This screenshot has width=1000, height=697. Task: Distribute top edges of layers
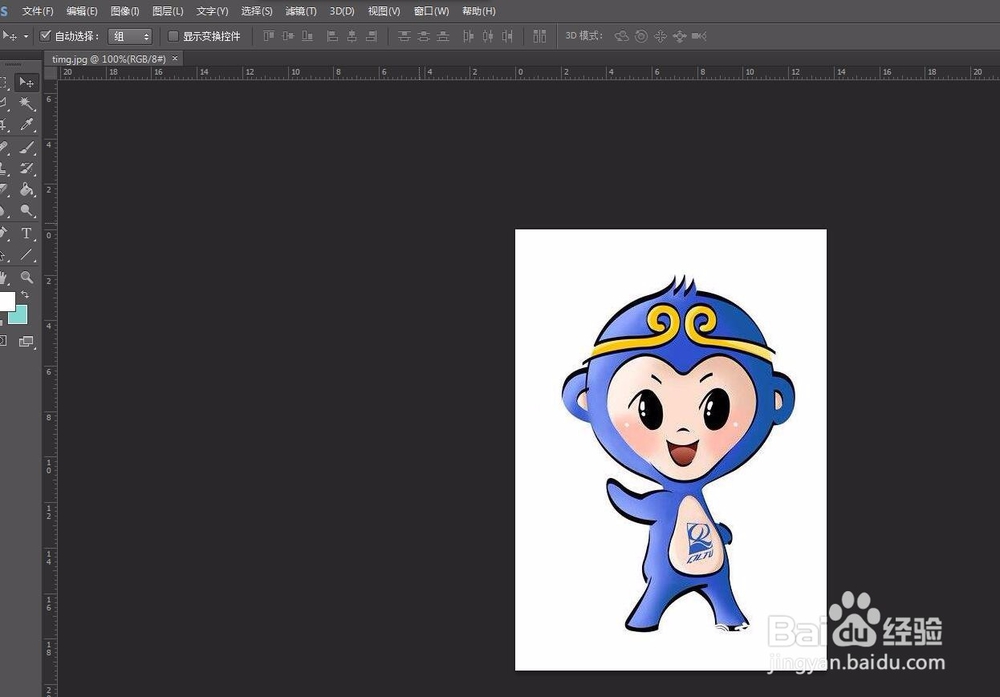[x=404, y=36]
